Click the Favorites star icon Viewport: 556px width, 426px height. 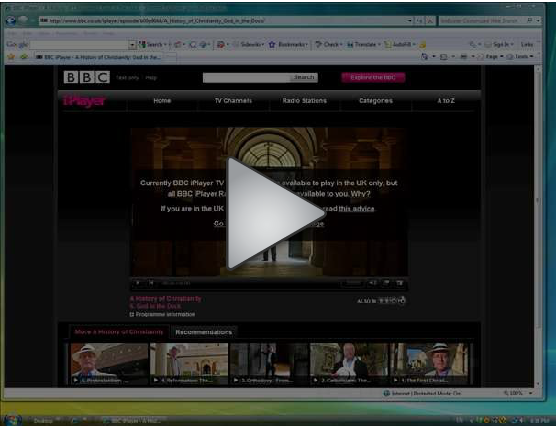[11, 57]
